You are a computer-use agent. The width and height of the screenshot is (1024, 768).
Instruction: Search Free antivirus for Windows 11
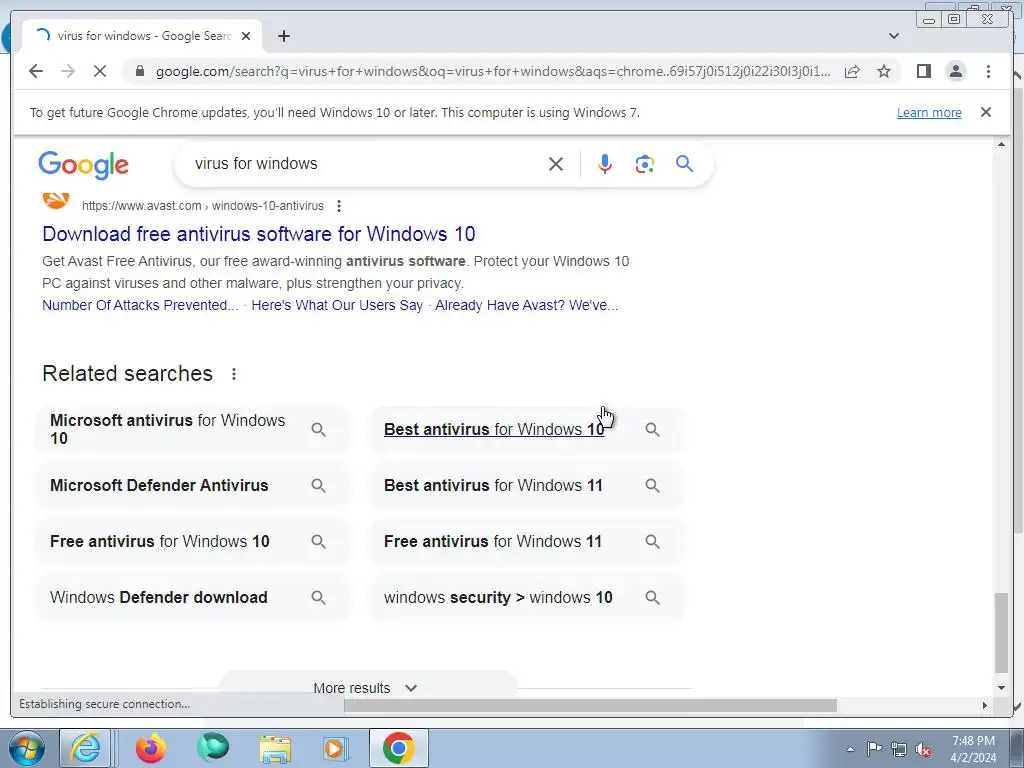(526, 541)
